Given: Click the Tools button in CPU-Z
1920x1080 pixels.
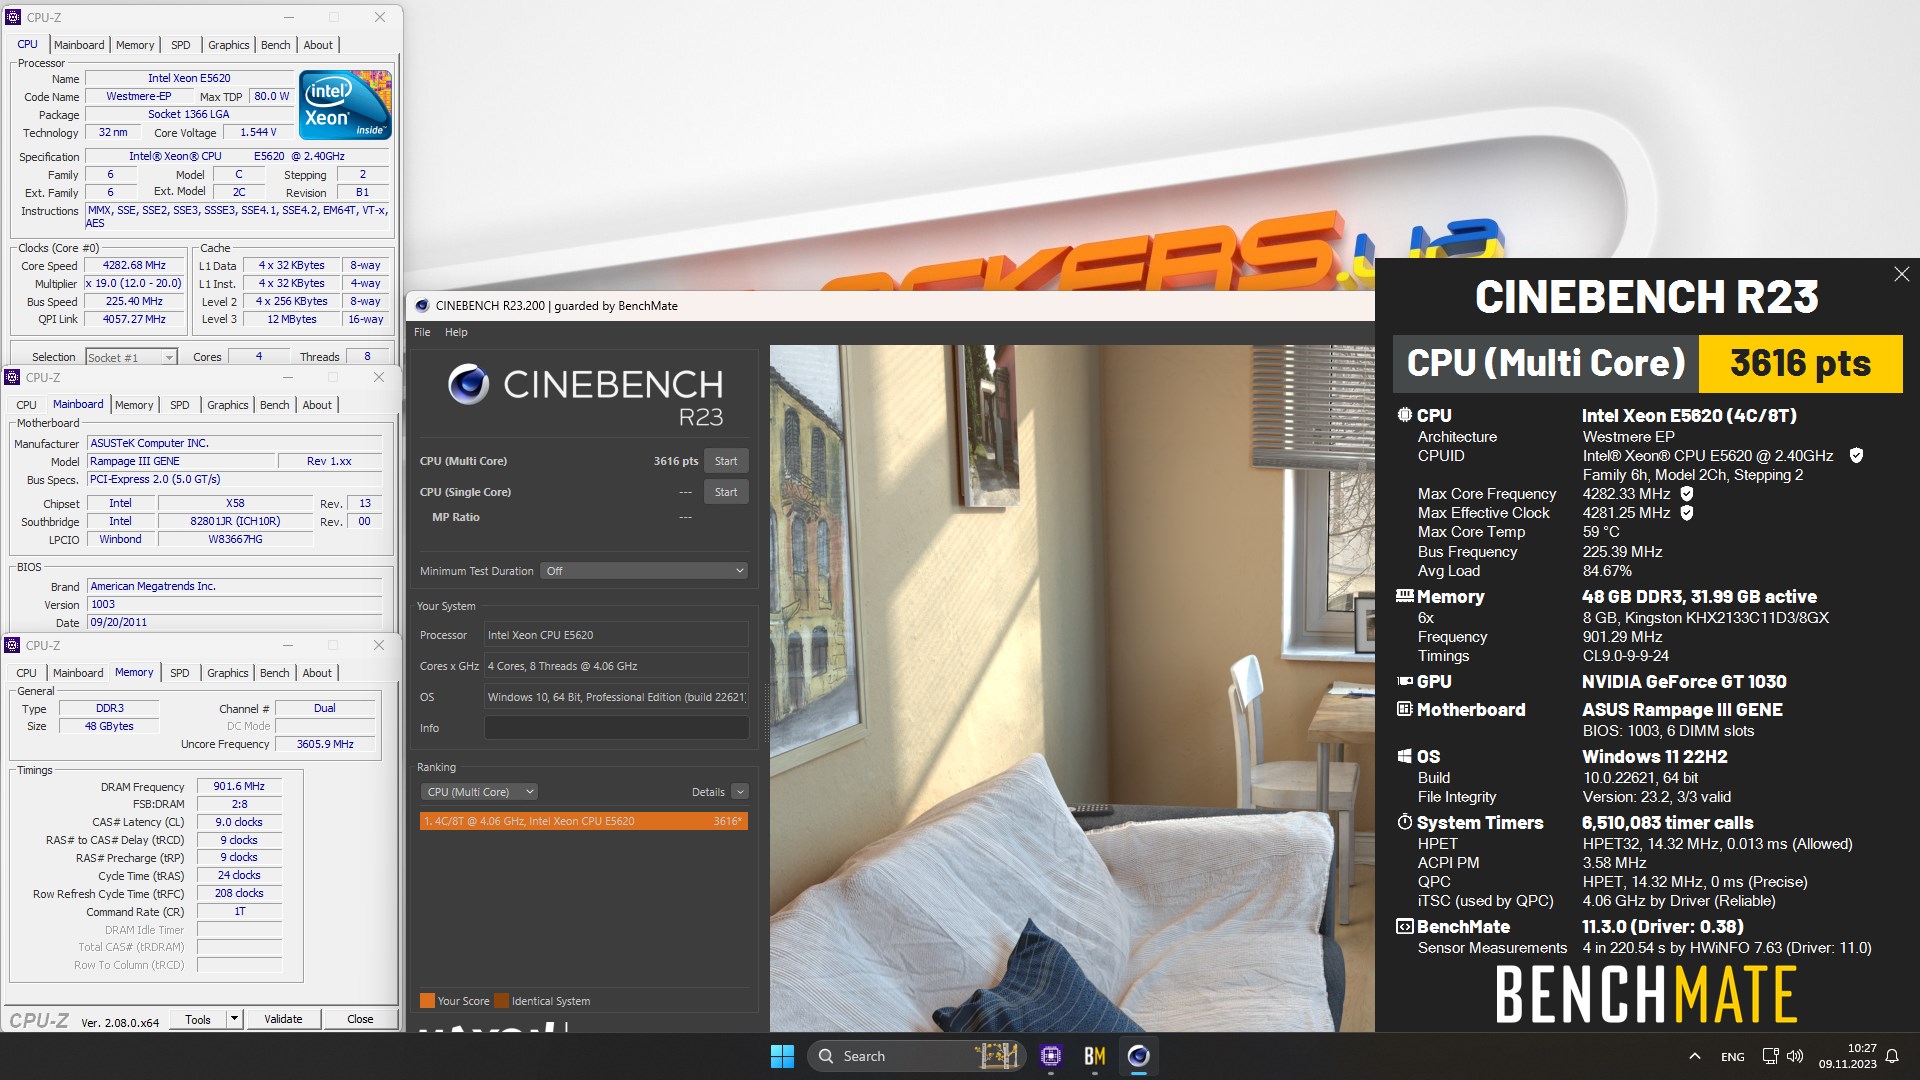Looking at the screenshot, I should pos(198,1019).
